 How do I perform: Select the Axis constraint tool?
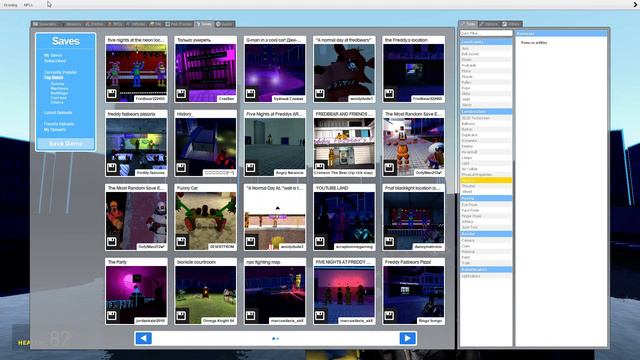point(486,48)
